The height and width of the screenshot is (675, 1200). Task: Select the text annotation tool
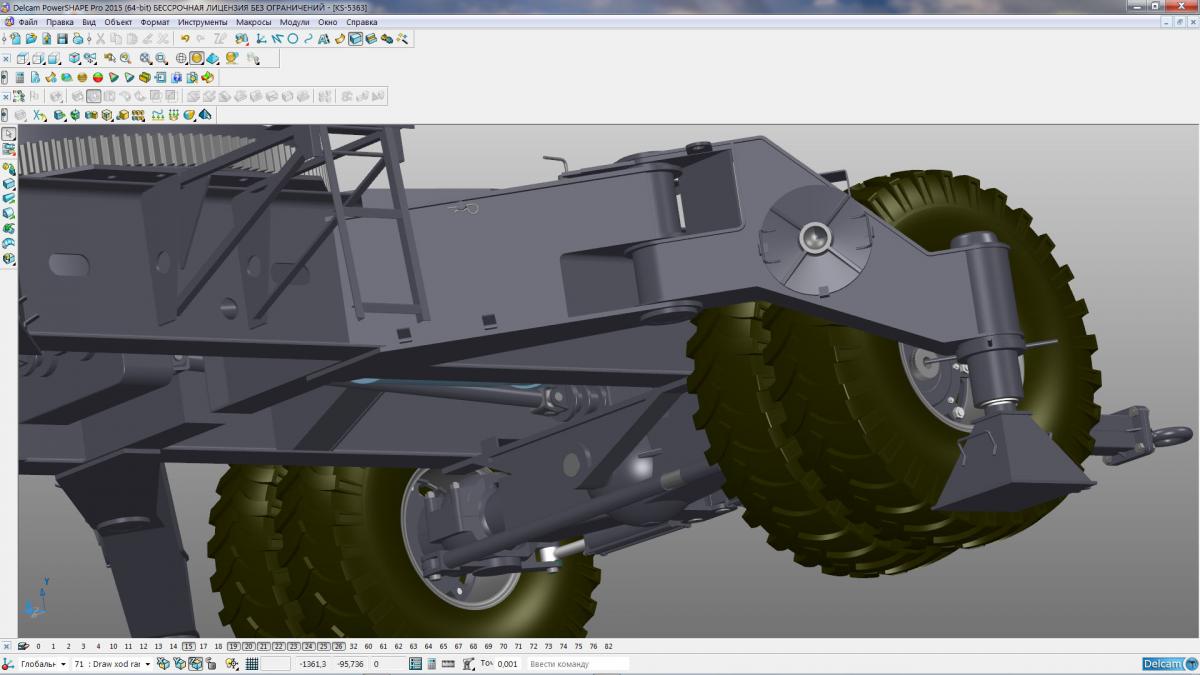324,39
